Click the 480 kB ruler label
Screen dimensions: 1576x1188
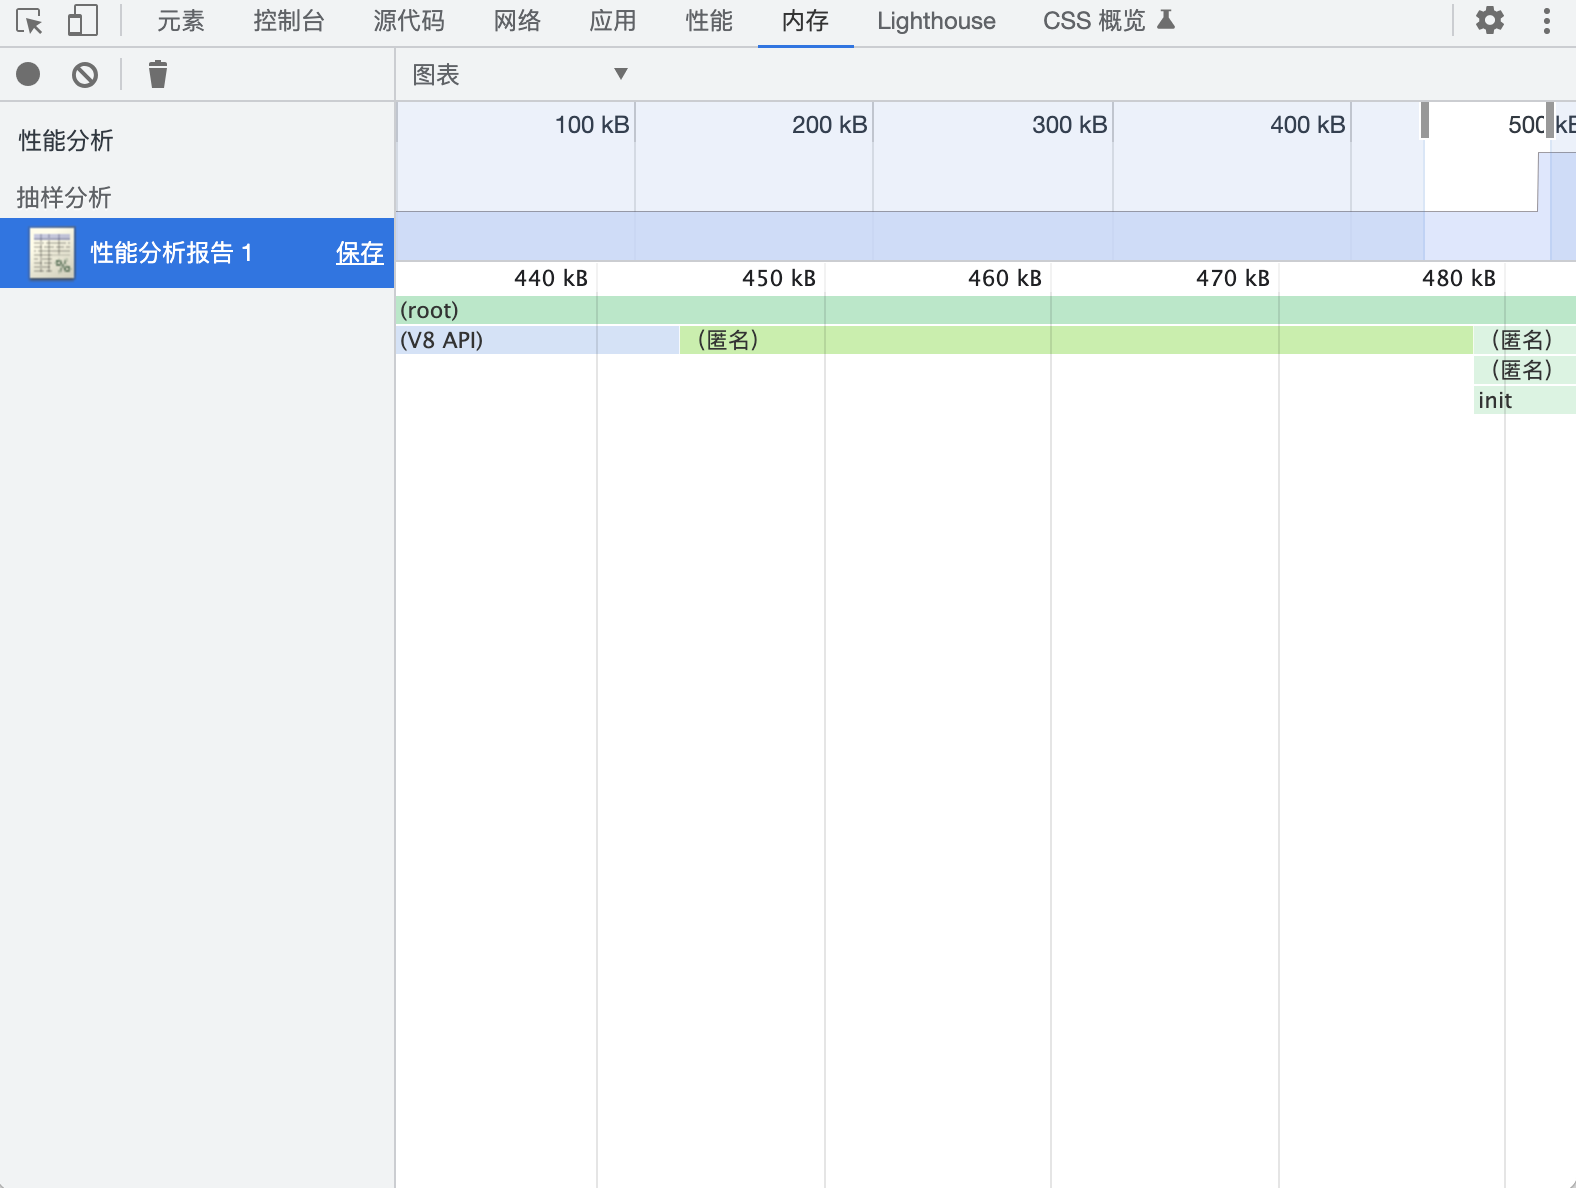tap(1459, 278)
